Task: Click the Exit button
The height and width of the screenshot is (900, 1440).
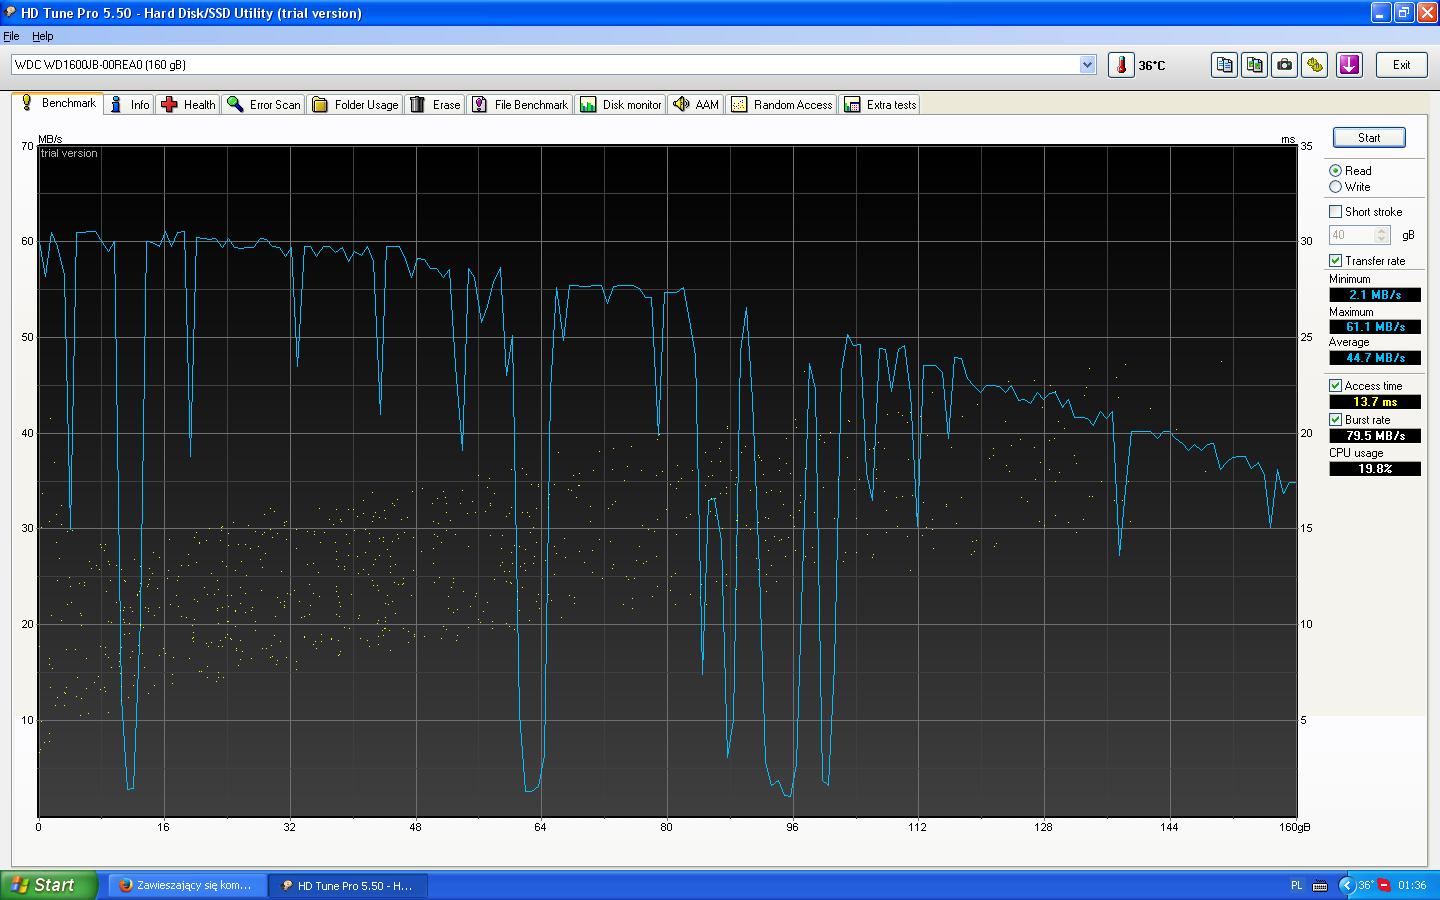Action: 1402,65
